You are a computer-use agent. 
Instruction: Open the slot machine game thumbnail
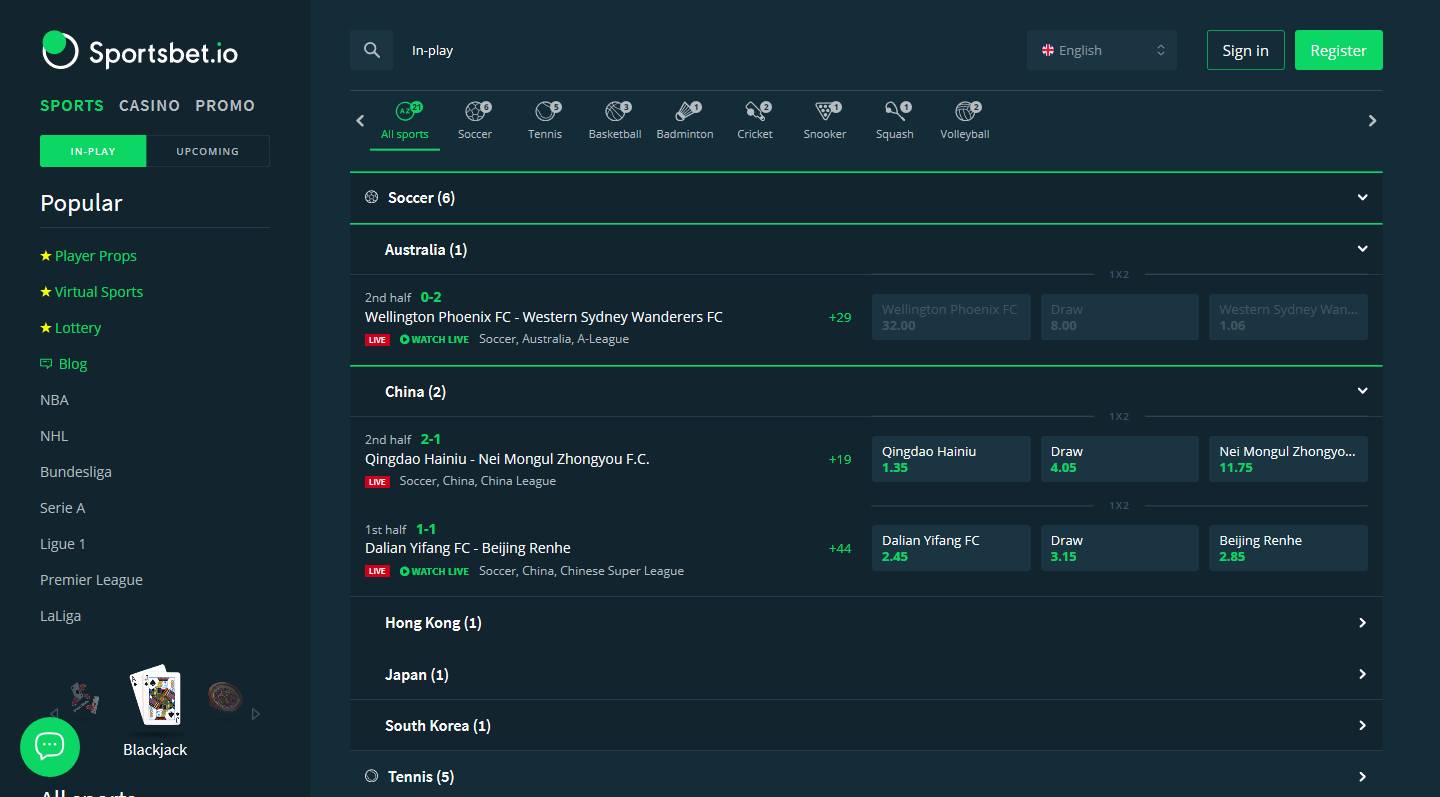coord(85,698)
